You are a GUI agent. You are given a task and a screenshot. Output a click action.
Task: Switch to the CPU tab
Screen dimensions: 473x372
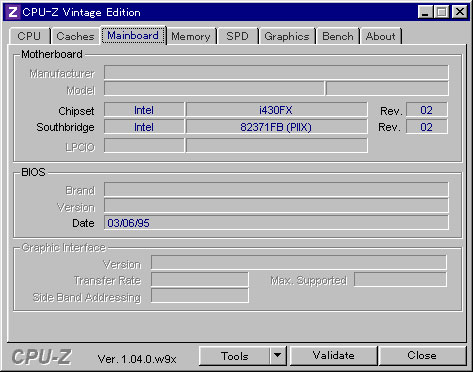(x=29, y=36)
